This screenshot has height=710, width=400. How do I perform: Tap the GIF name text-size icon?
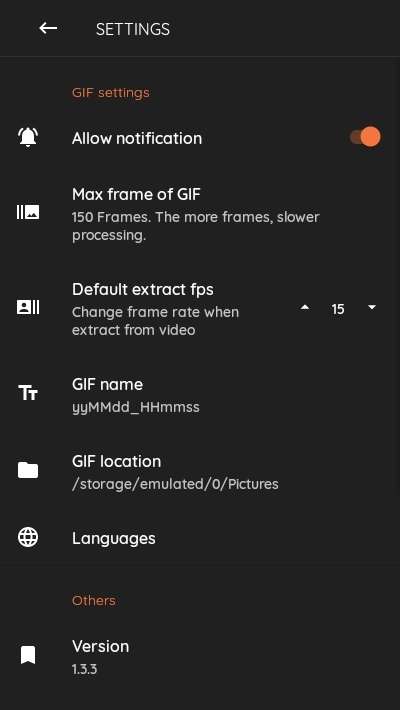tap(28, 393)
